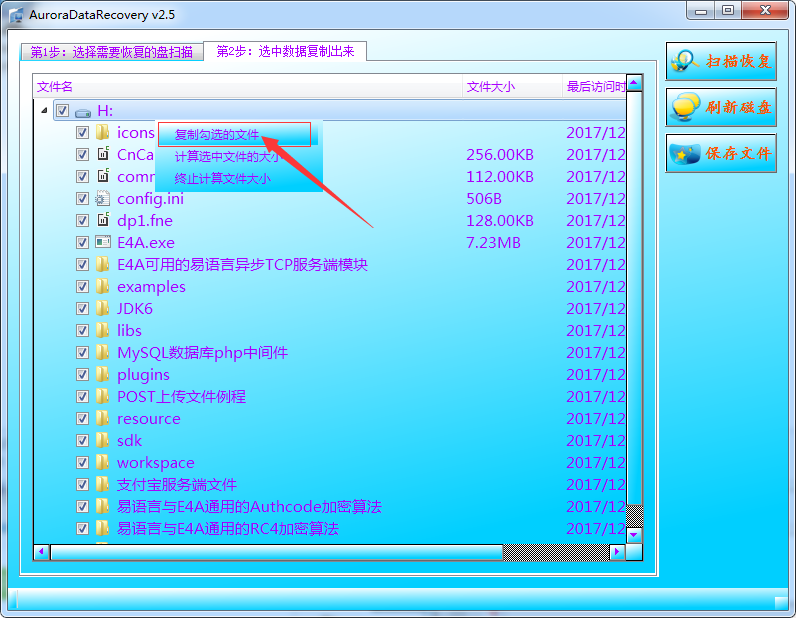This screenshot has height=618, width=796.
Task: Select the examples folder row
Action: coord(330,287)
